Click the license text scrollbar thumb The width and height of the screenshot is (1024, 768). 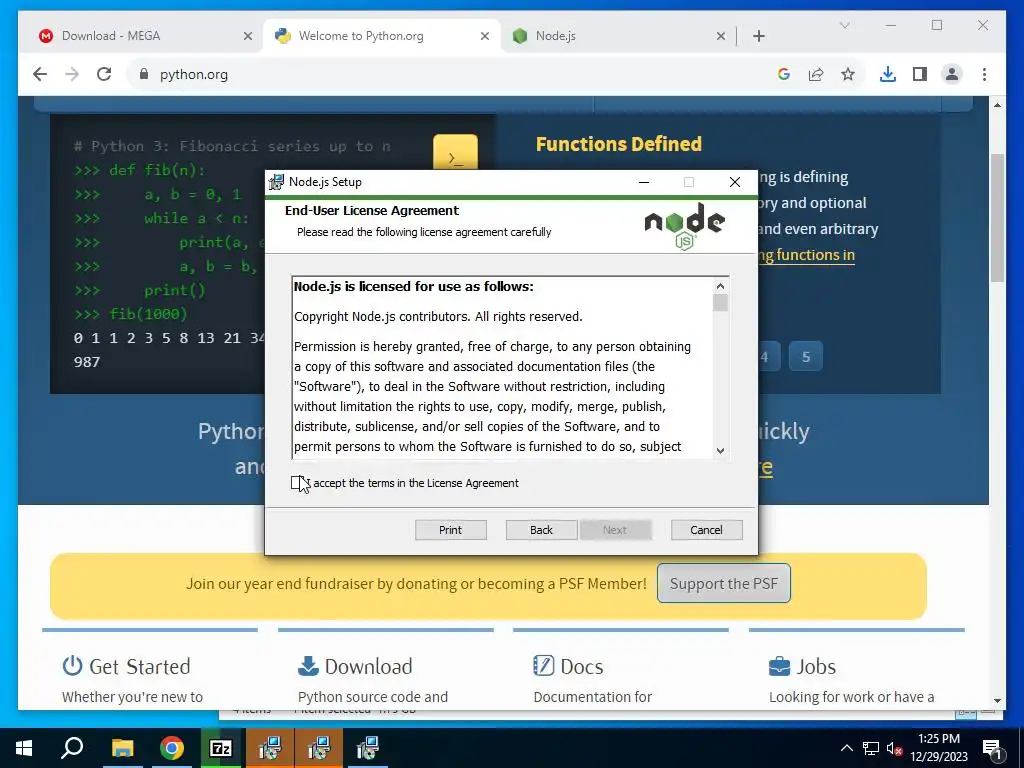720,303
